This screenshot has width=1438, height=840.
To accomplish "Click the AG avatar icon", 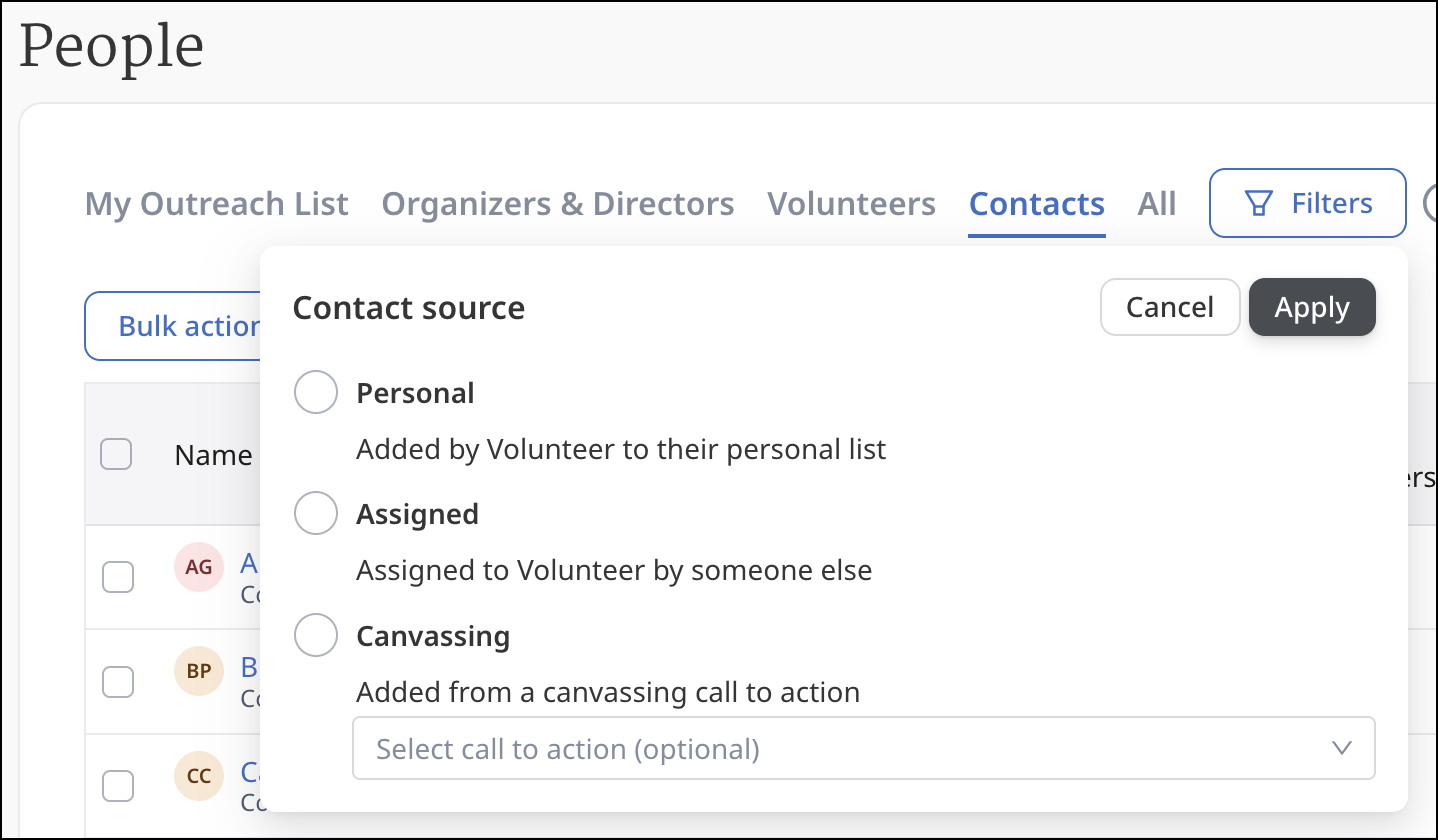I will pos(199,567).
